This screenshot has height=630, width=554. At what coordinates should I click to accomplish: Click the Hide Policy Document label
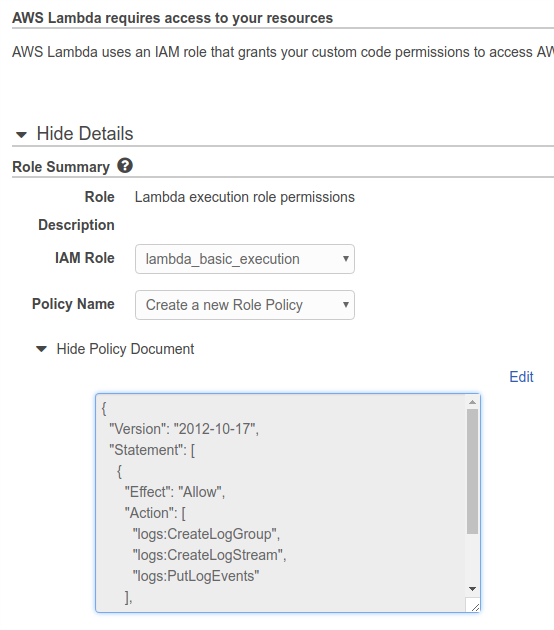[x=125, y=349]
